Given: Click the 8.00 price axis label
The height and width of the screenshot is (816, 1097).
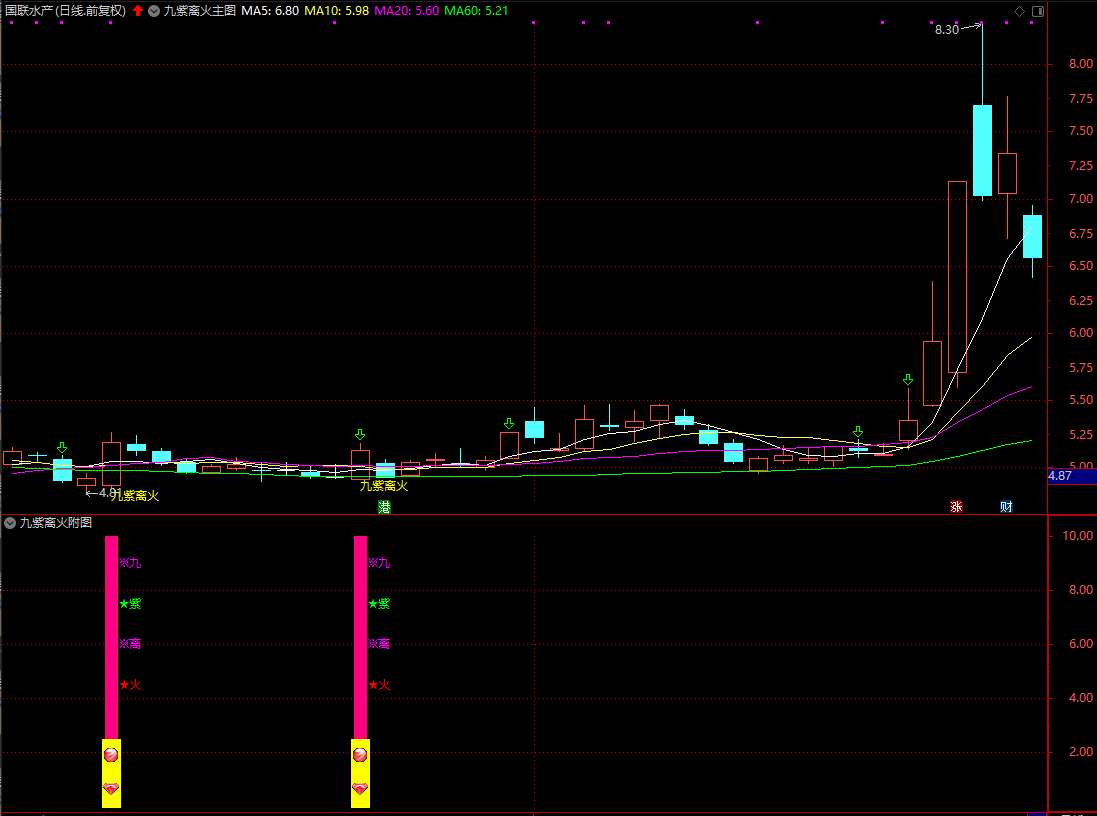Looking at the screenshot, I should tap(1081, 64).
